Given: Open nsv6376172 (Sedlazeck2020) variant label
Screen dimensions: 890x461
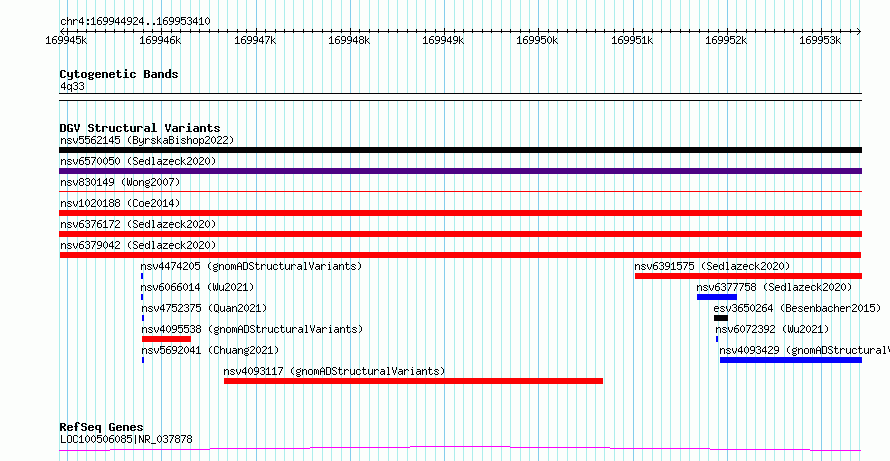Looking at the screenshot, I should [138, 224].
